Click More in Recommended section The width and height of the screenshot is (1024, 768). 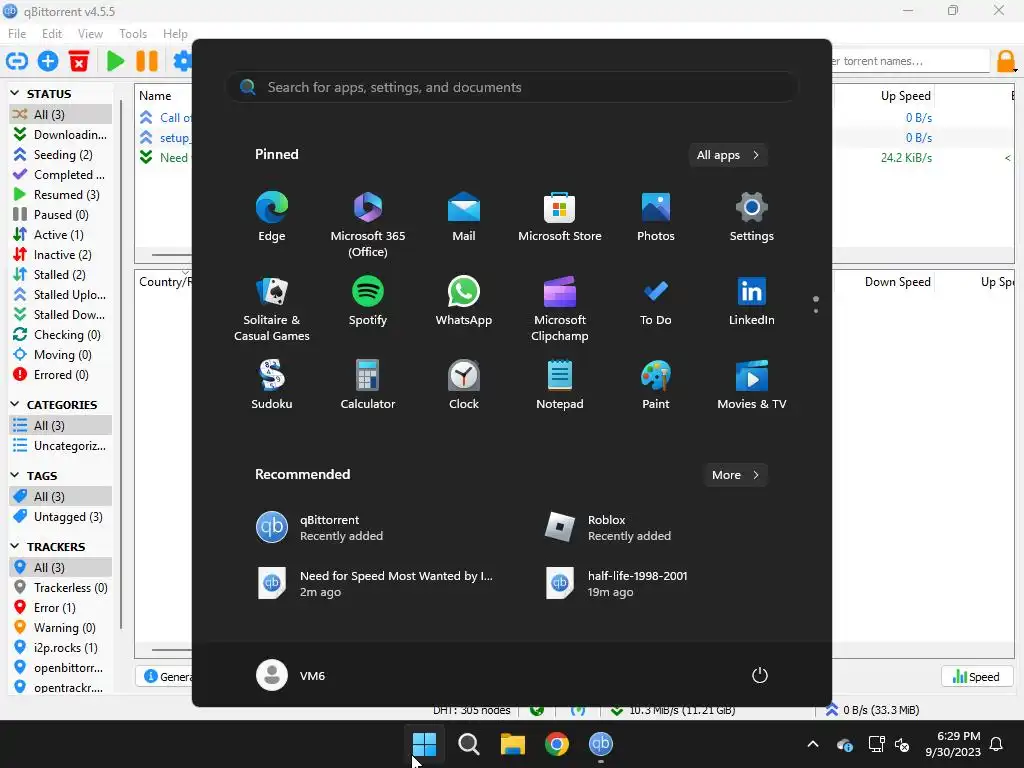[735, 475]
